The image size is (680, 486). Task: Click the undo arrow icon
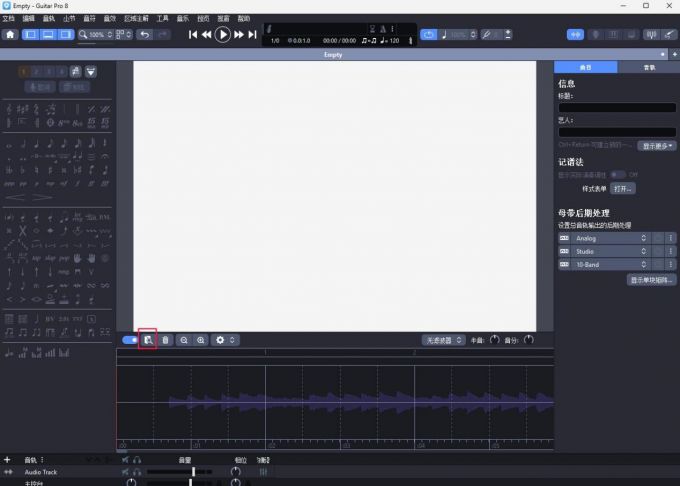click(x=145, y=34)
